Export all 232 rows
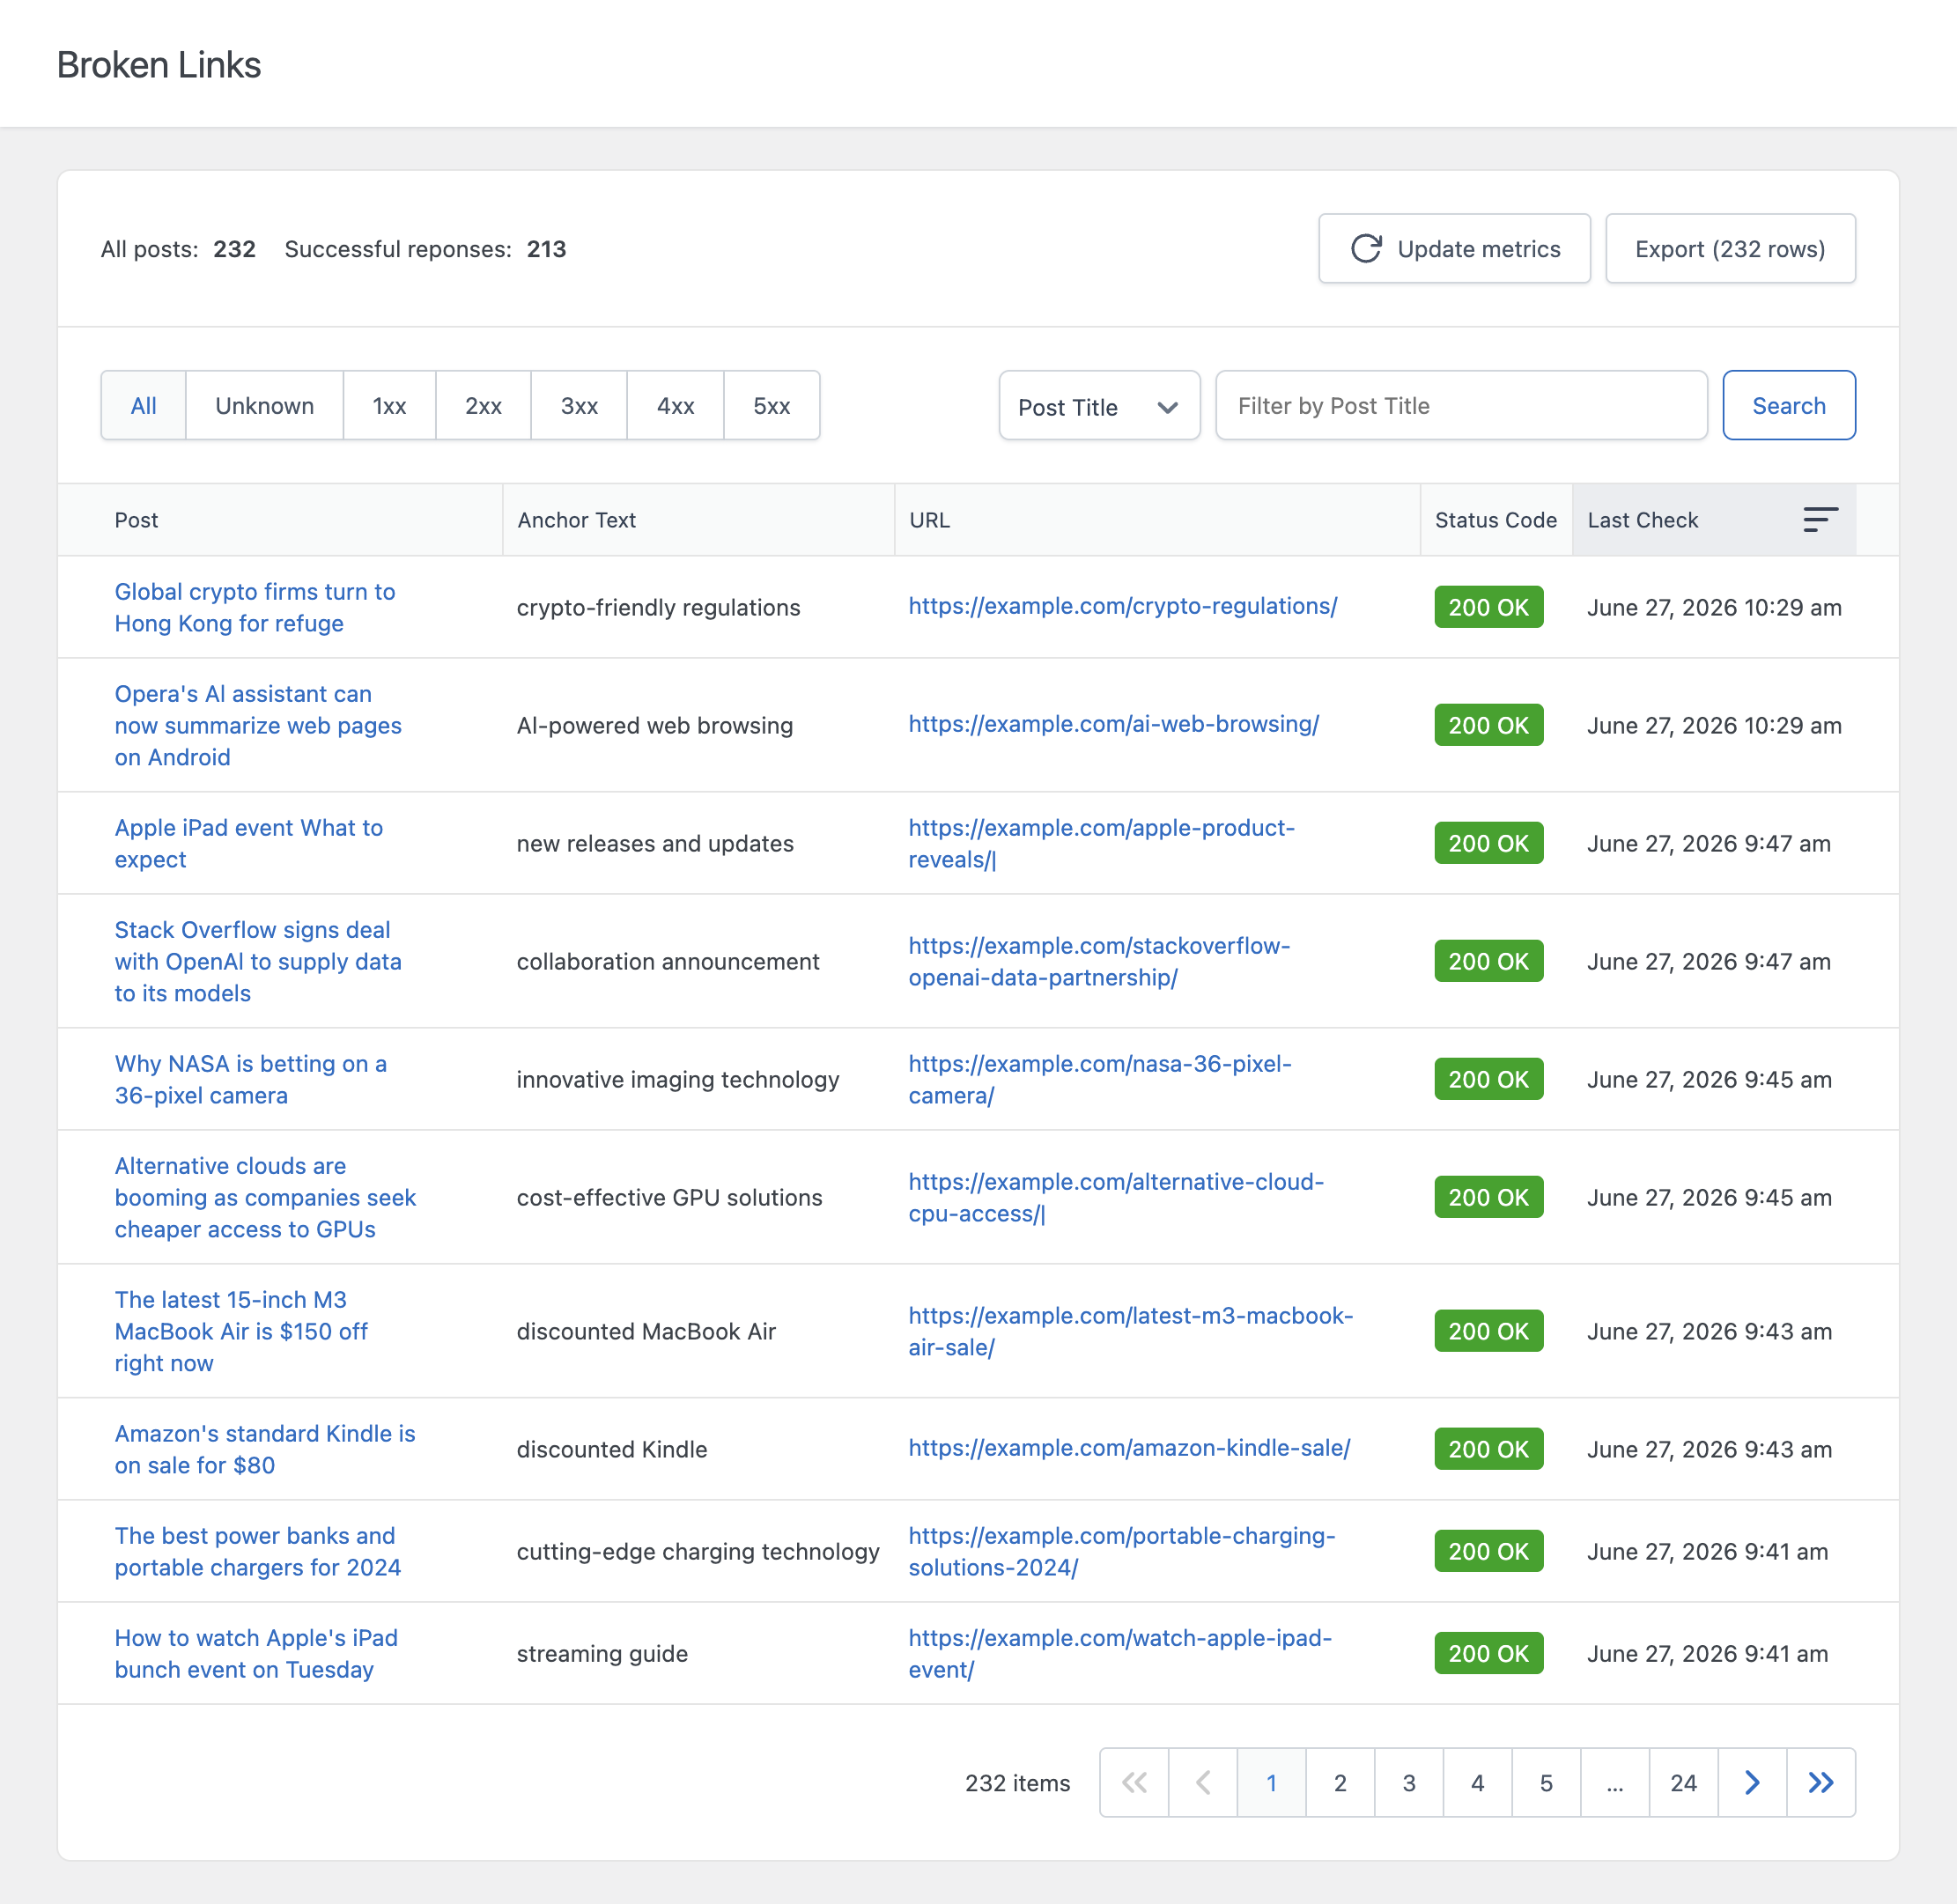 click(x=1730, y=248)
